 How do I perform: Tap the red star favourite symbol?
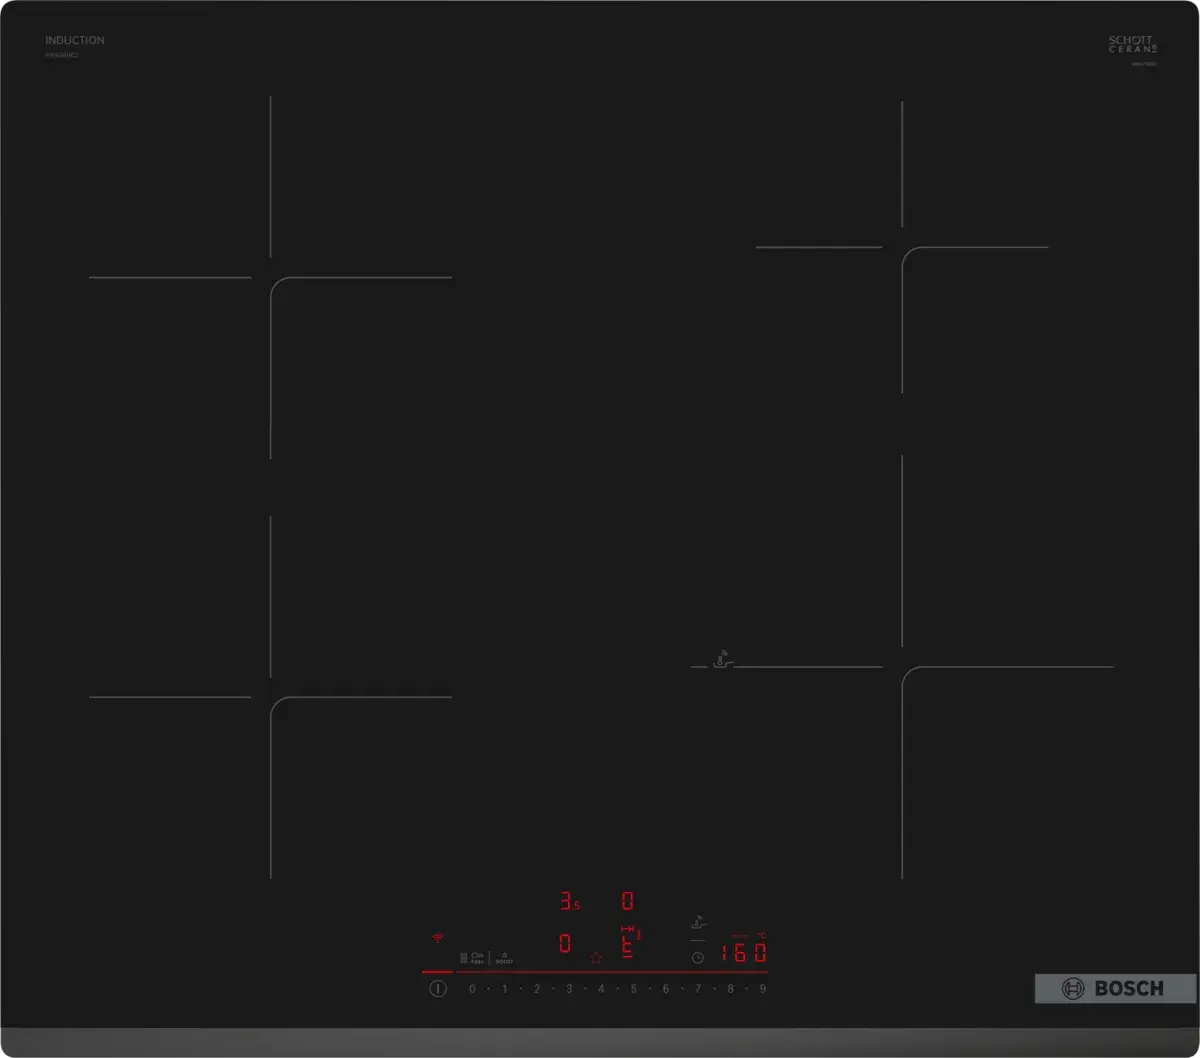click(x=596, y=957)
